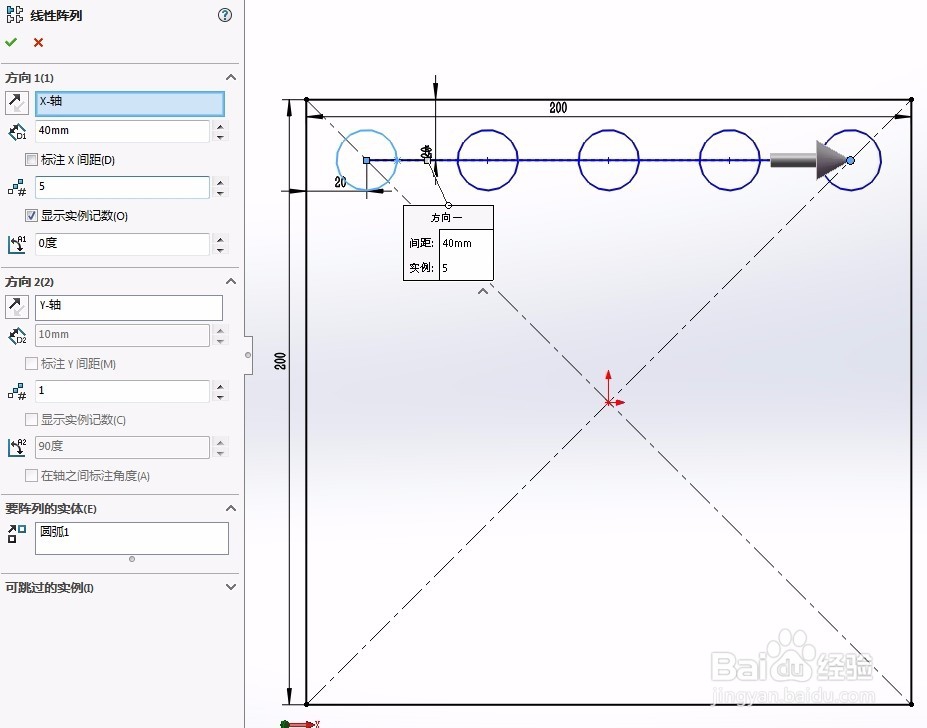Confirm the linear pattern with green checkmark

tap(11, 43)
